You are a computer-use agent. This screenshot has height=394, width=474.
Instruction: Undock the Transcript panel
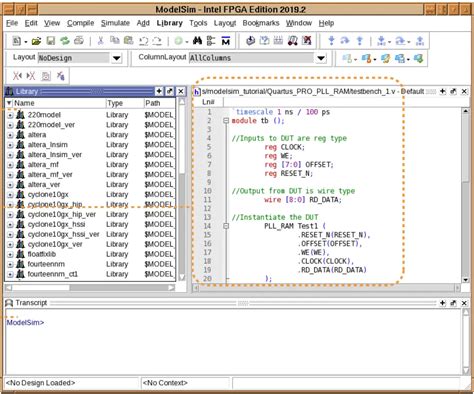click(453, 303)
